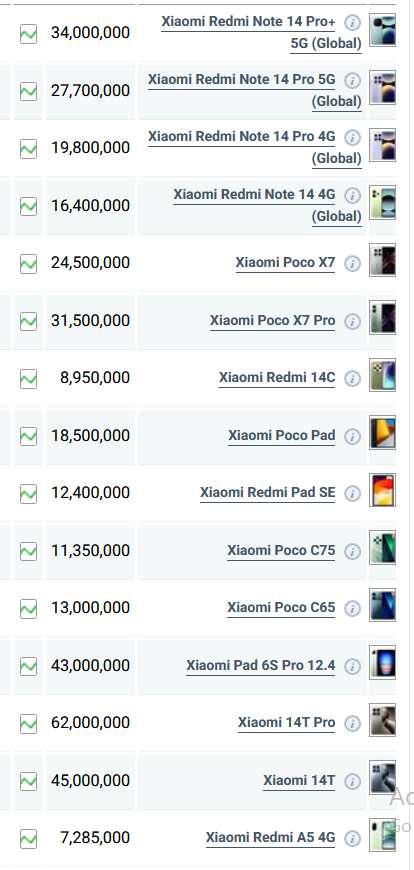Viewport: 414px width, 870px height.
Task: Click info icon for Redmi Note 14 Pro+ 5G
Action: click(352, 23)
